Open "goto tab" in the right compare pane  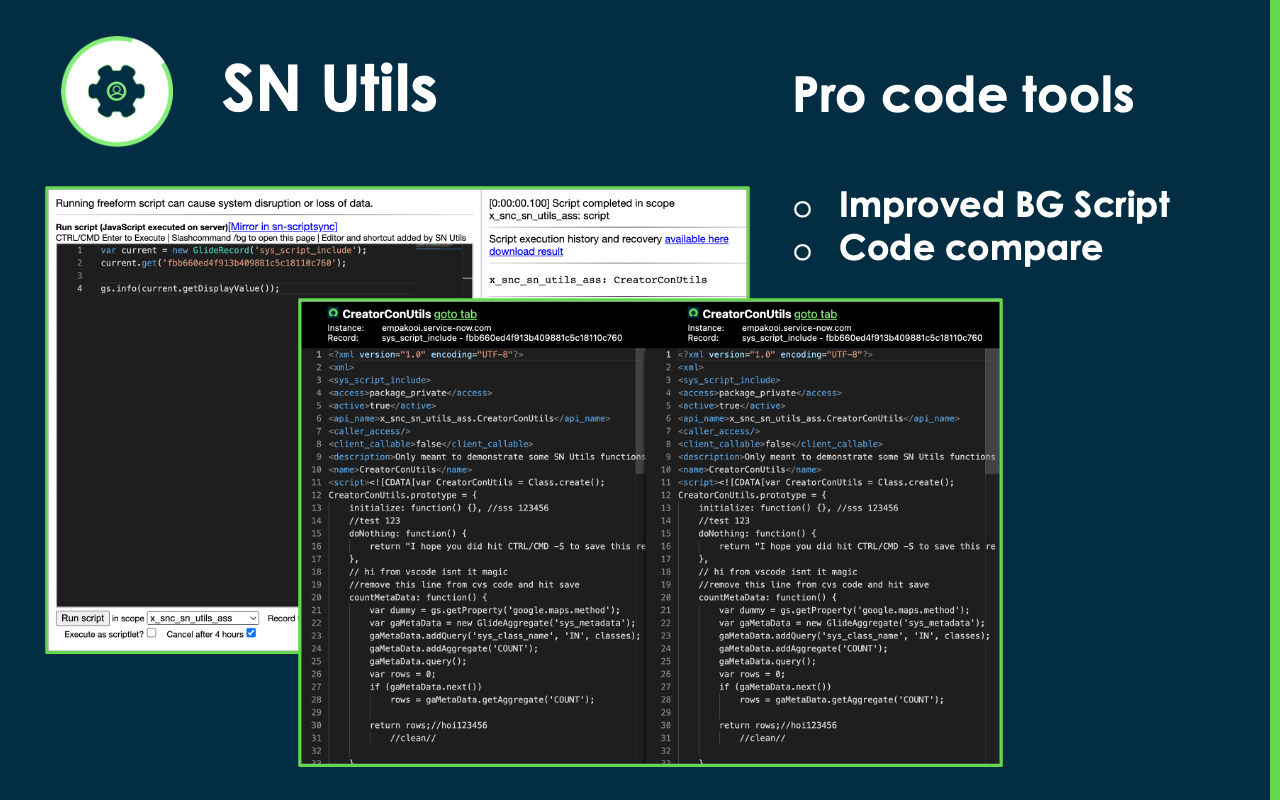pyautogui.click(x=816, y=313)
